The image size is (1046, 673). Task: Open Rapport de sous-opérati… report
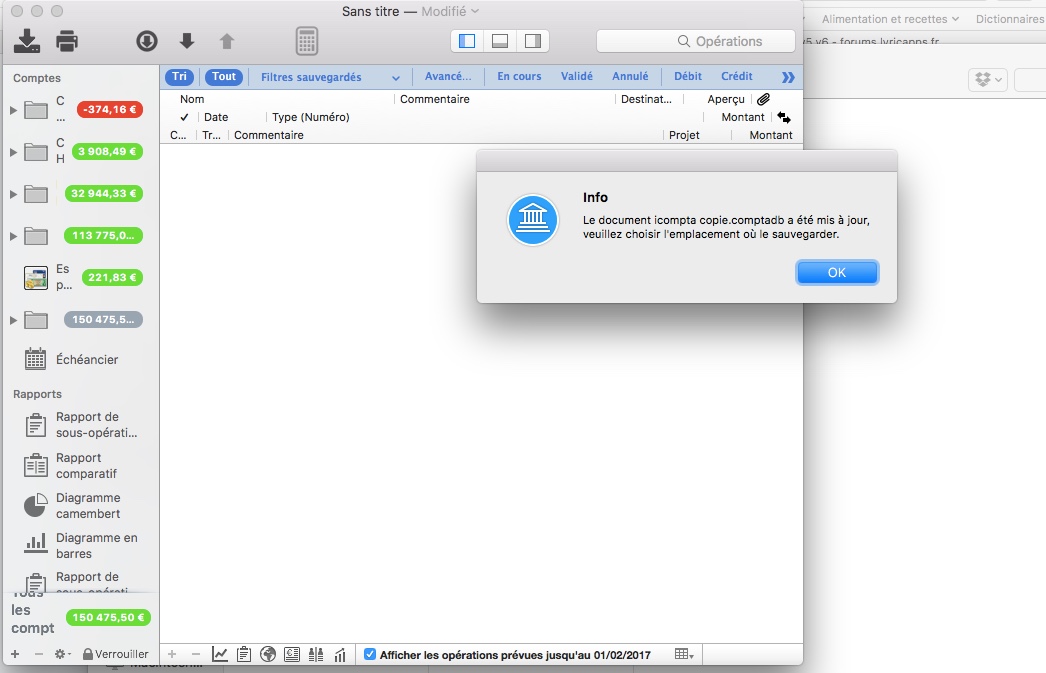(97, 425)
